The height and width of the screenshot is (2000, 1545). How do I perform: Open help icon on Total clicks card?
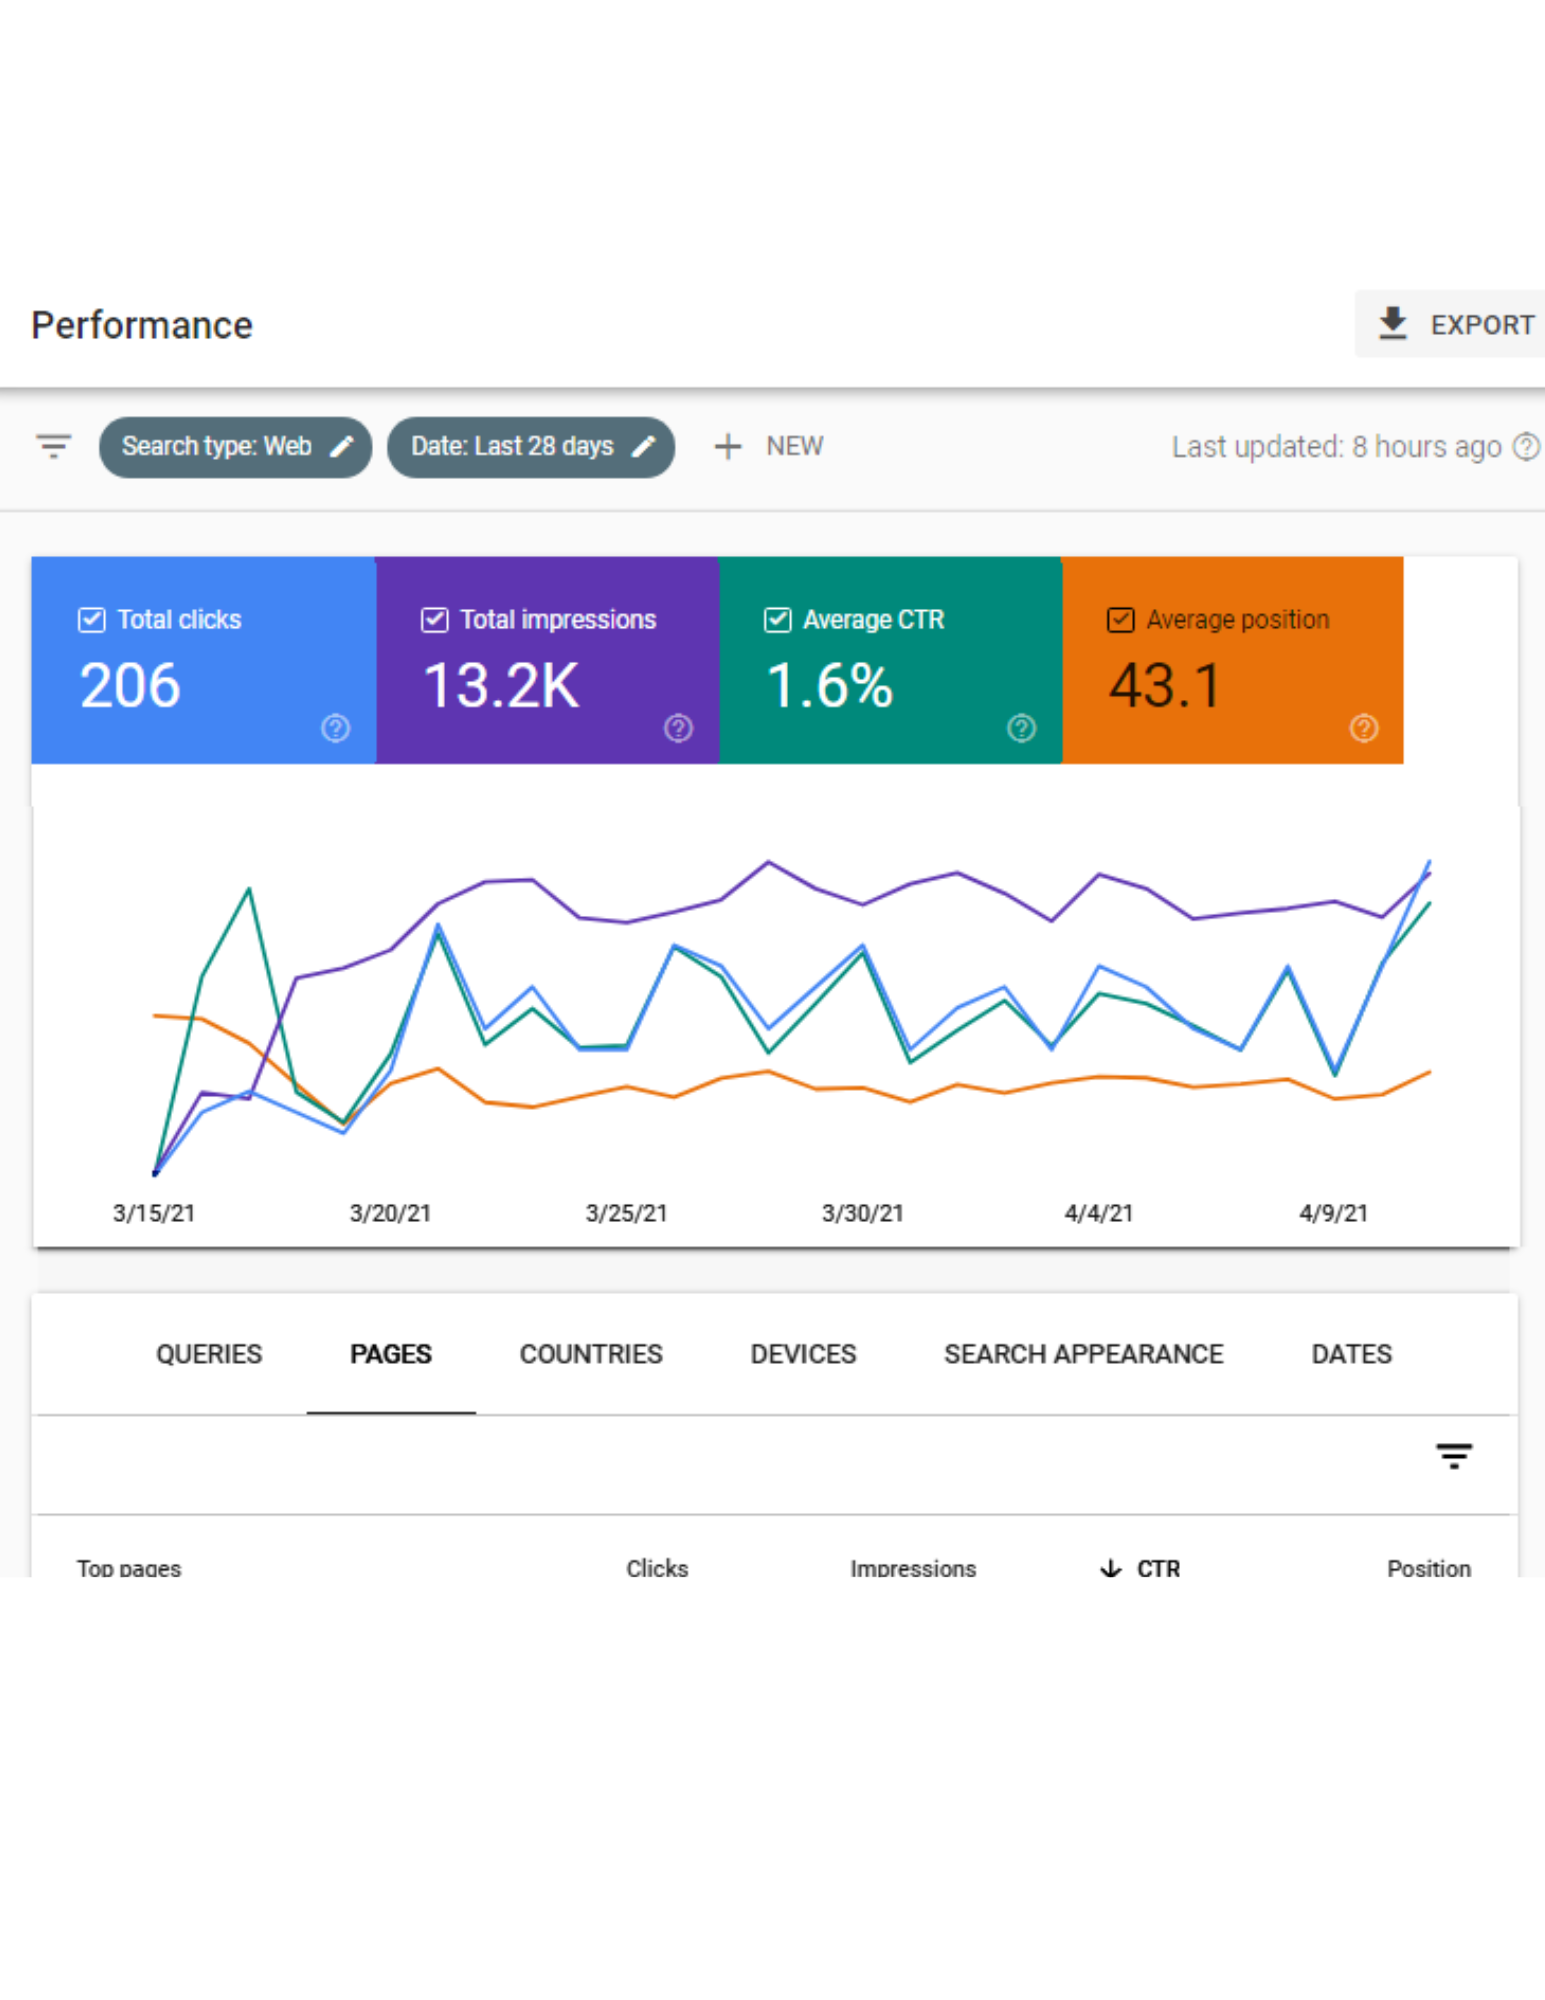[336, 728]
